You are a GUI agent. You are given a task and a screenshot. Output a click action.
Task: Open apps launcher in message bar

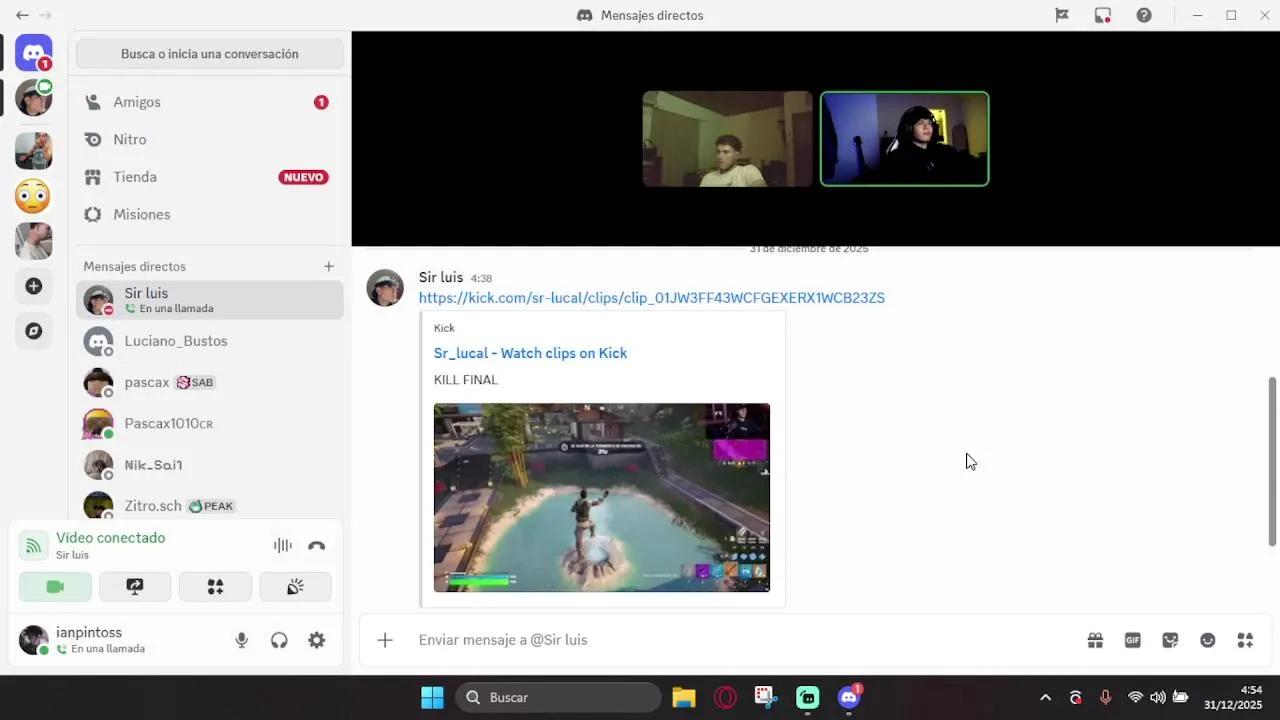click(1245, 640)
